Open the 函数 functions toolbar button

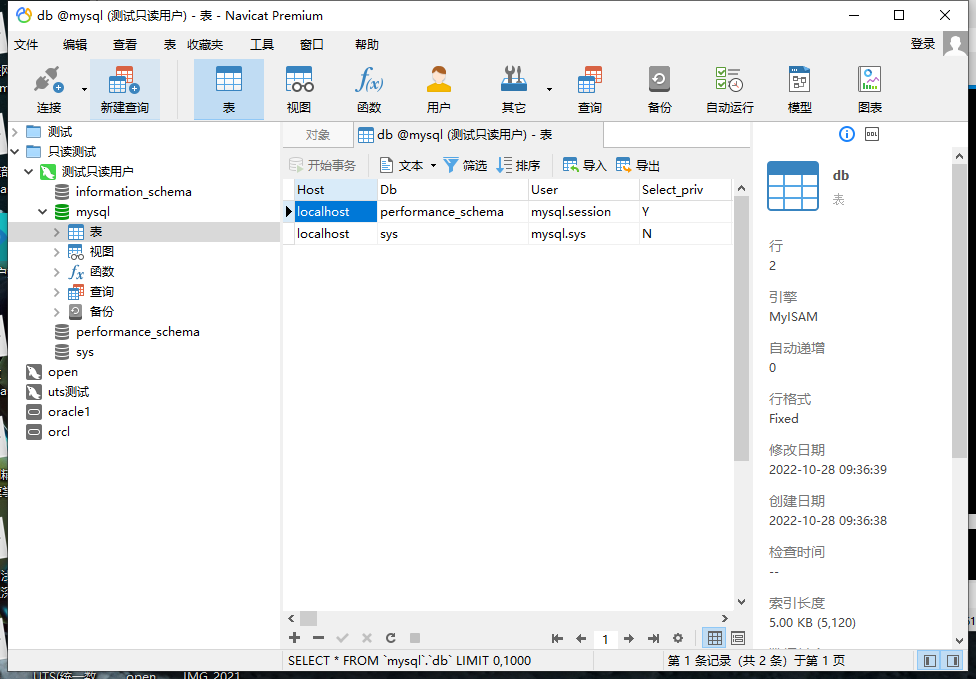(x=369, y=90)
